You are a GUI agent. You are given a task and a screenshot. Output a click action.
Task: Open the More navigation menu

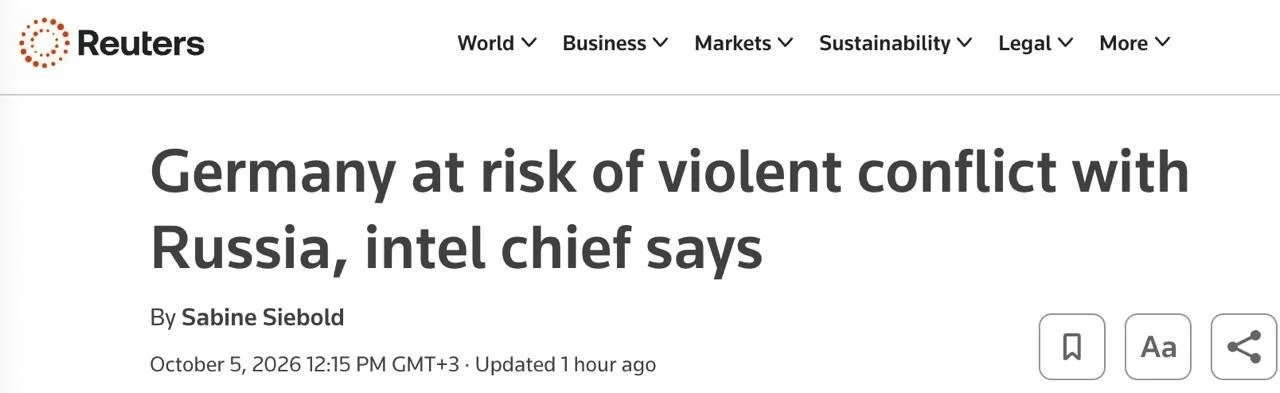(x=1123, y=43)
